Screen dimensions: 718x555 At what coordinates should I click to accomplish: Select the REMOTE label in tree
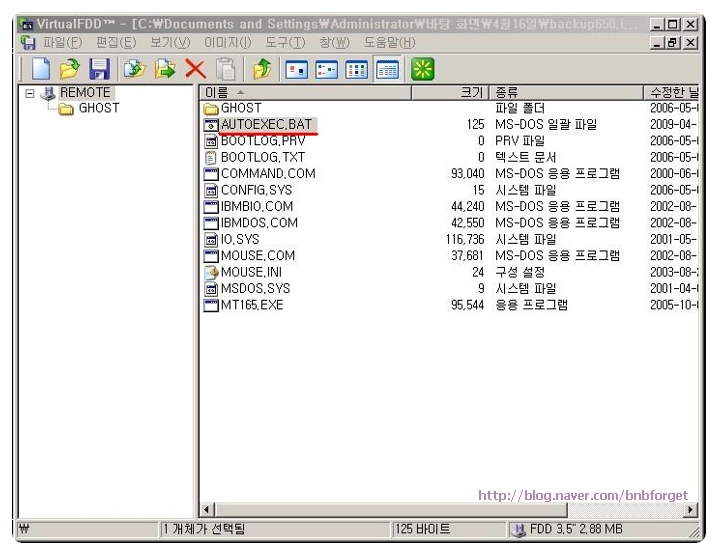click(x=86, y=92)
